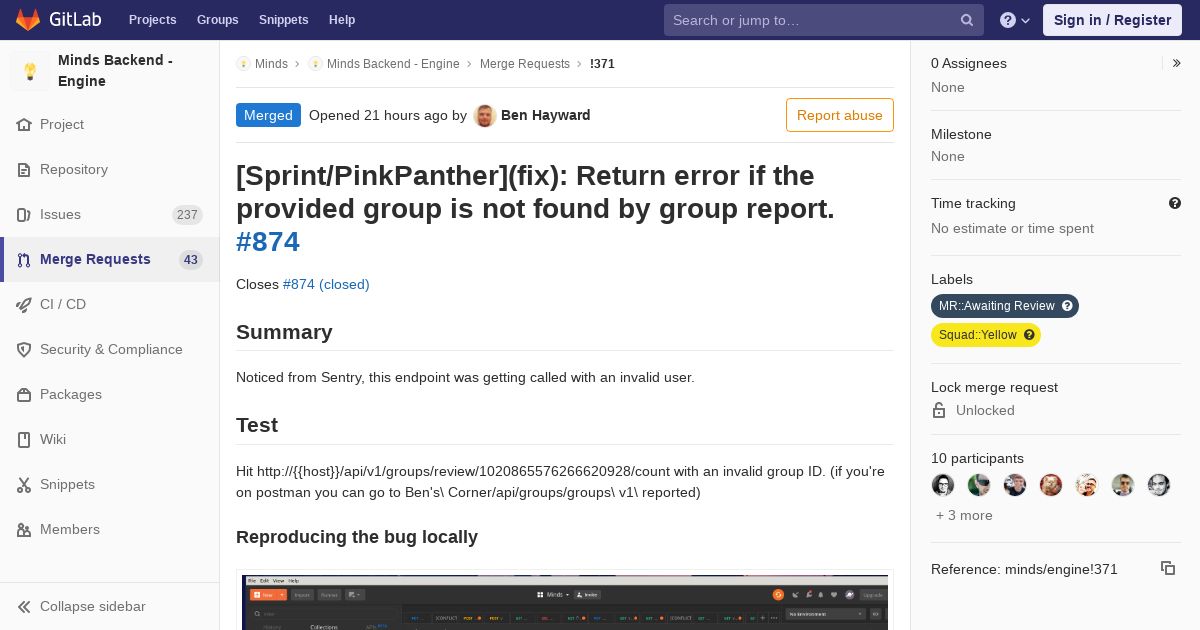Focus the Search or jump to field
Screen dimensions: 1200x630
coord(824,20)
